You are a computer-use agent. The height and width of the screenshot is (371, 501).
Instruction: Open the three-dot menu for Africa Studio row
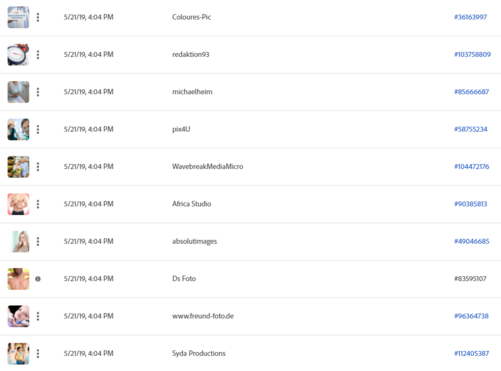tap(38, 204)
